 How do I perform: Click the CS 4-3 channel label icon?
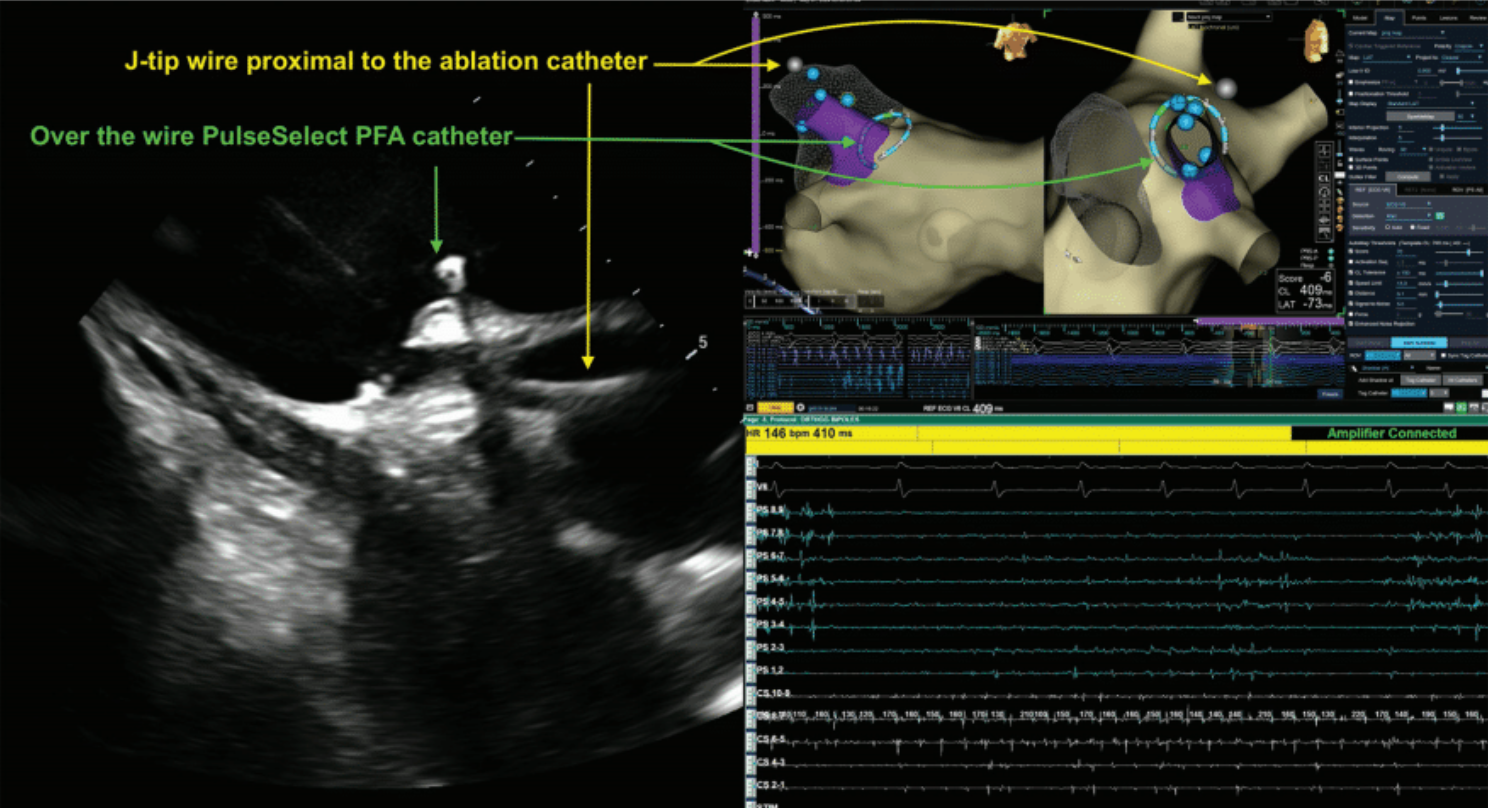(x=751, y=763)
